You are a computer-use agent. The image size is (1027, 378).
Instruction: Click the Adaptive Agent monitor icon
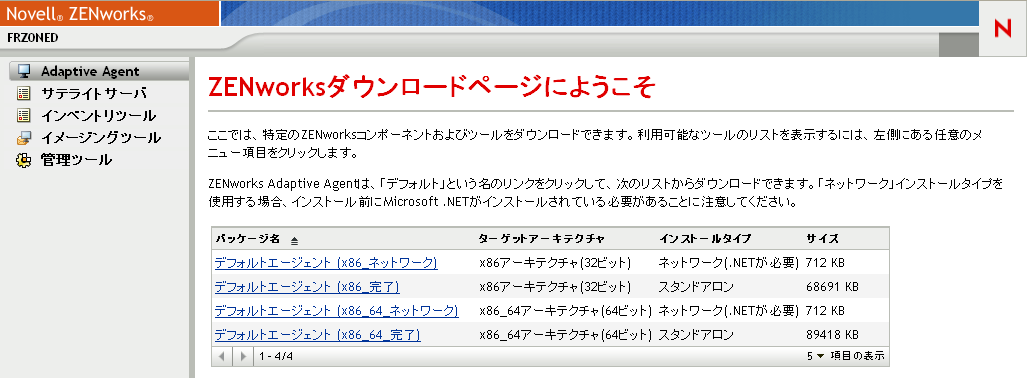pos(24,71)
